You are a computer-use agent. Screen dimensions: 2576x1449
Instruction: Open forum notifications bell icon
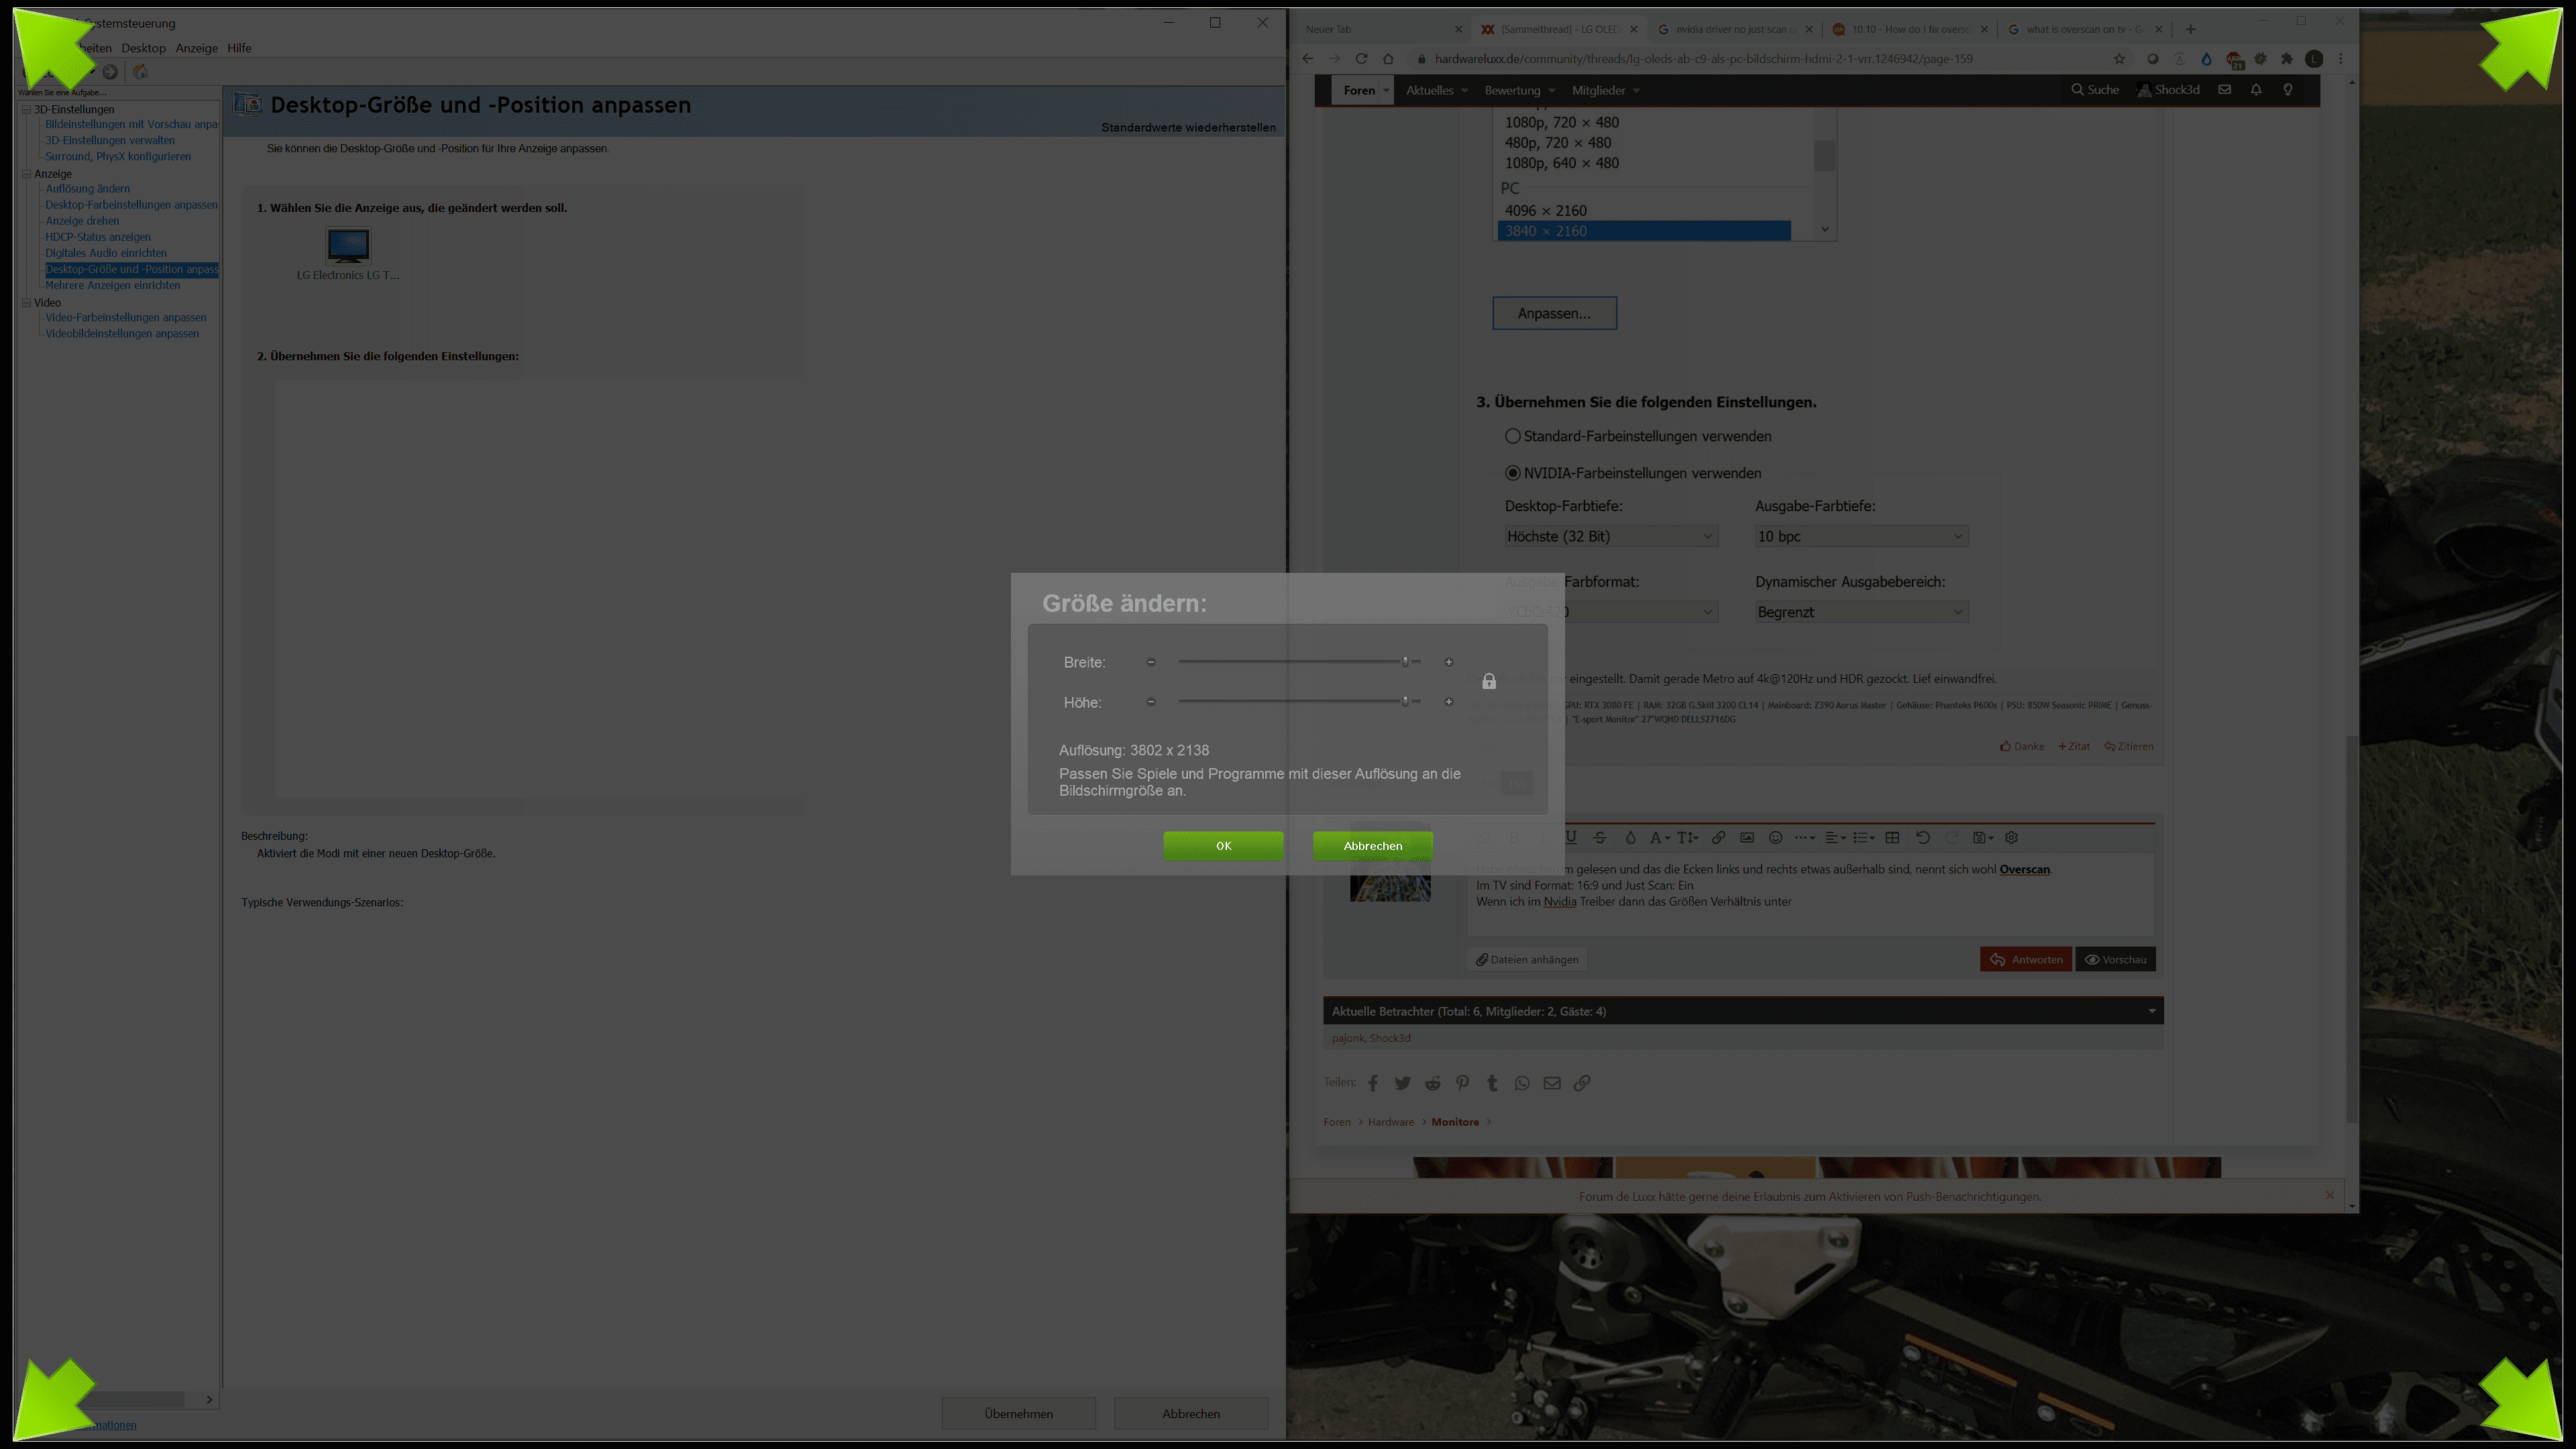2256,90
